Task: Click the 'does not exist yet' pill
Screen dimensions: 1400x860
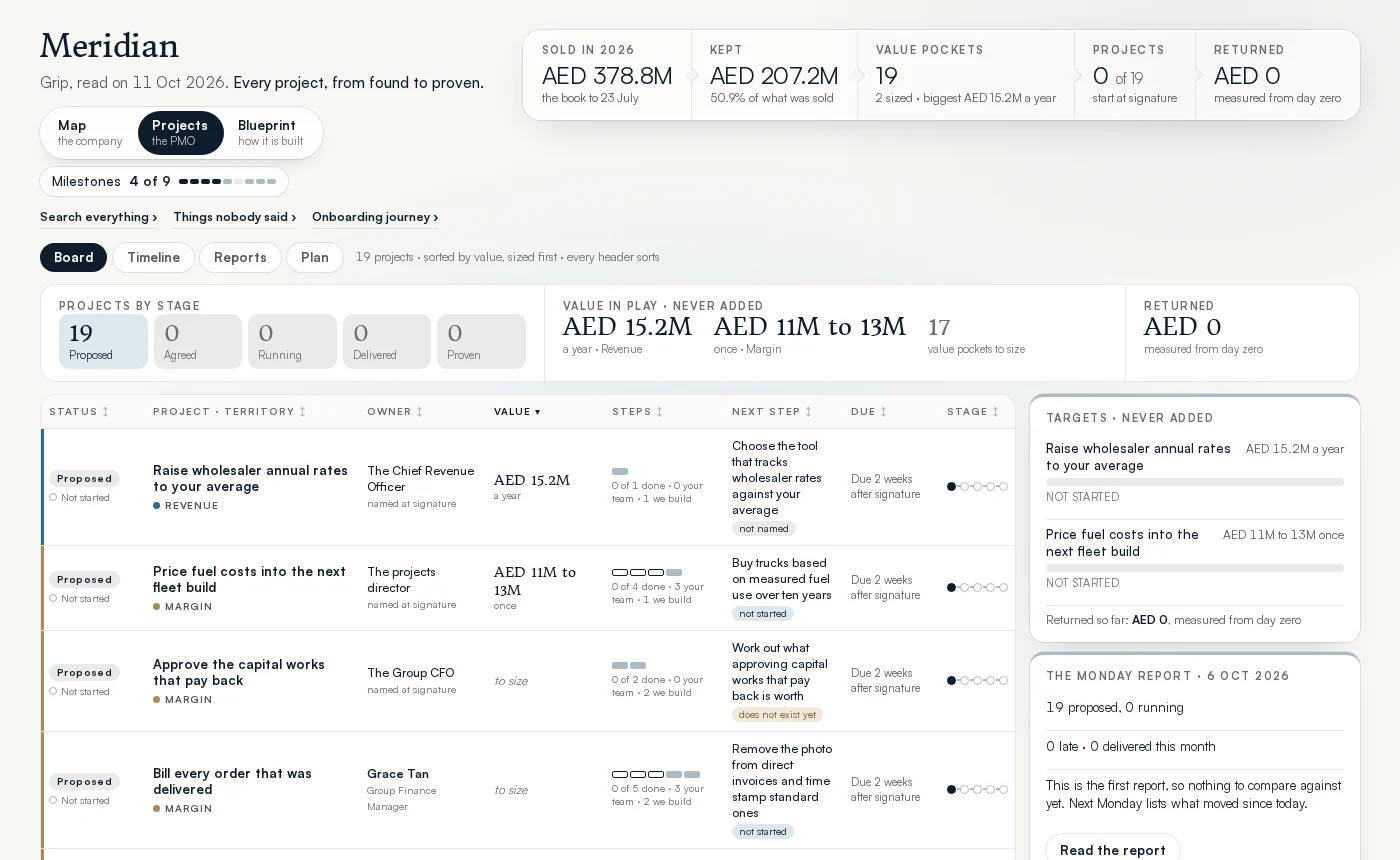Action: point(777,715)
